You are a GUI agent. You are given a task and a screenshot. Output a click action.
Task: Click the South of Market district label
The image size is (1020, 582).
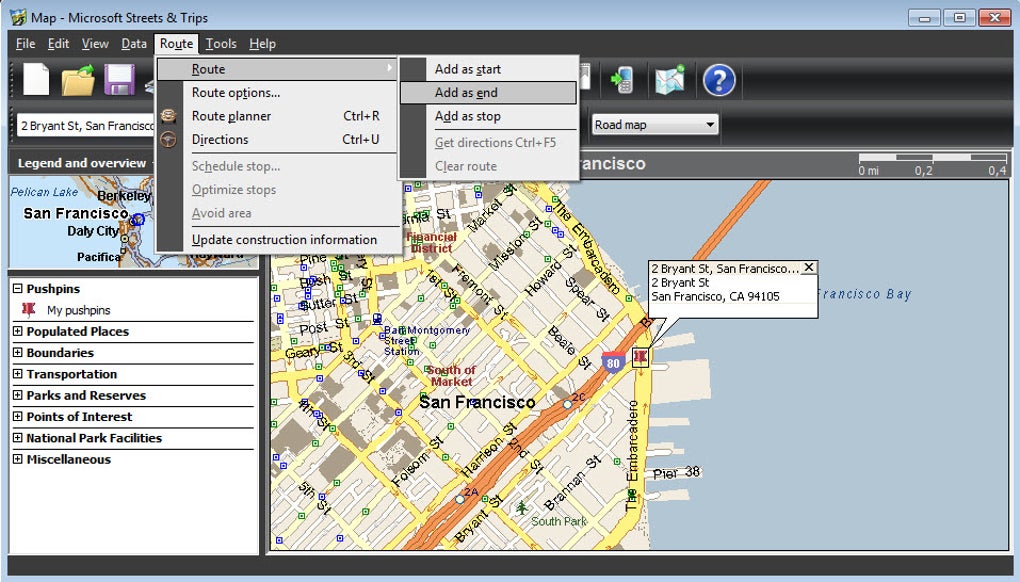tap(451, 376)
